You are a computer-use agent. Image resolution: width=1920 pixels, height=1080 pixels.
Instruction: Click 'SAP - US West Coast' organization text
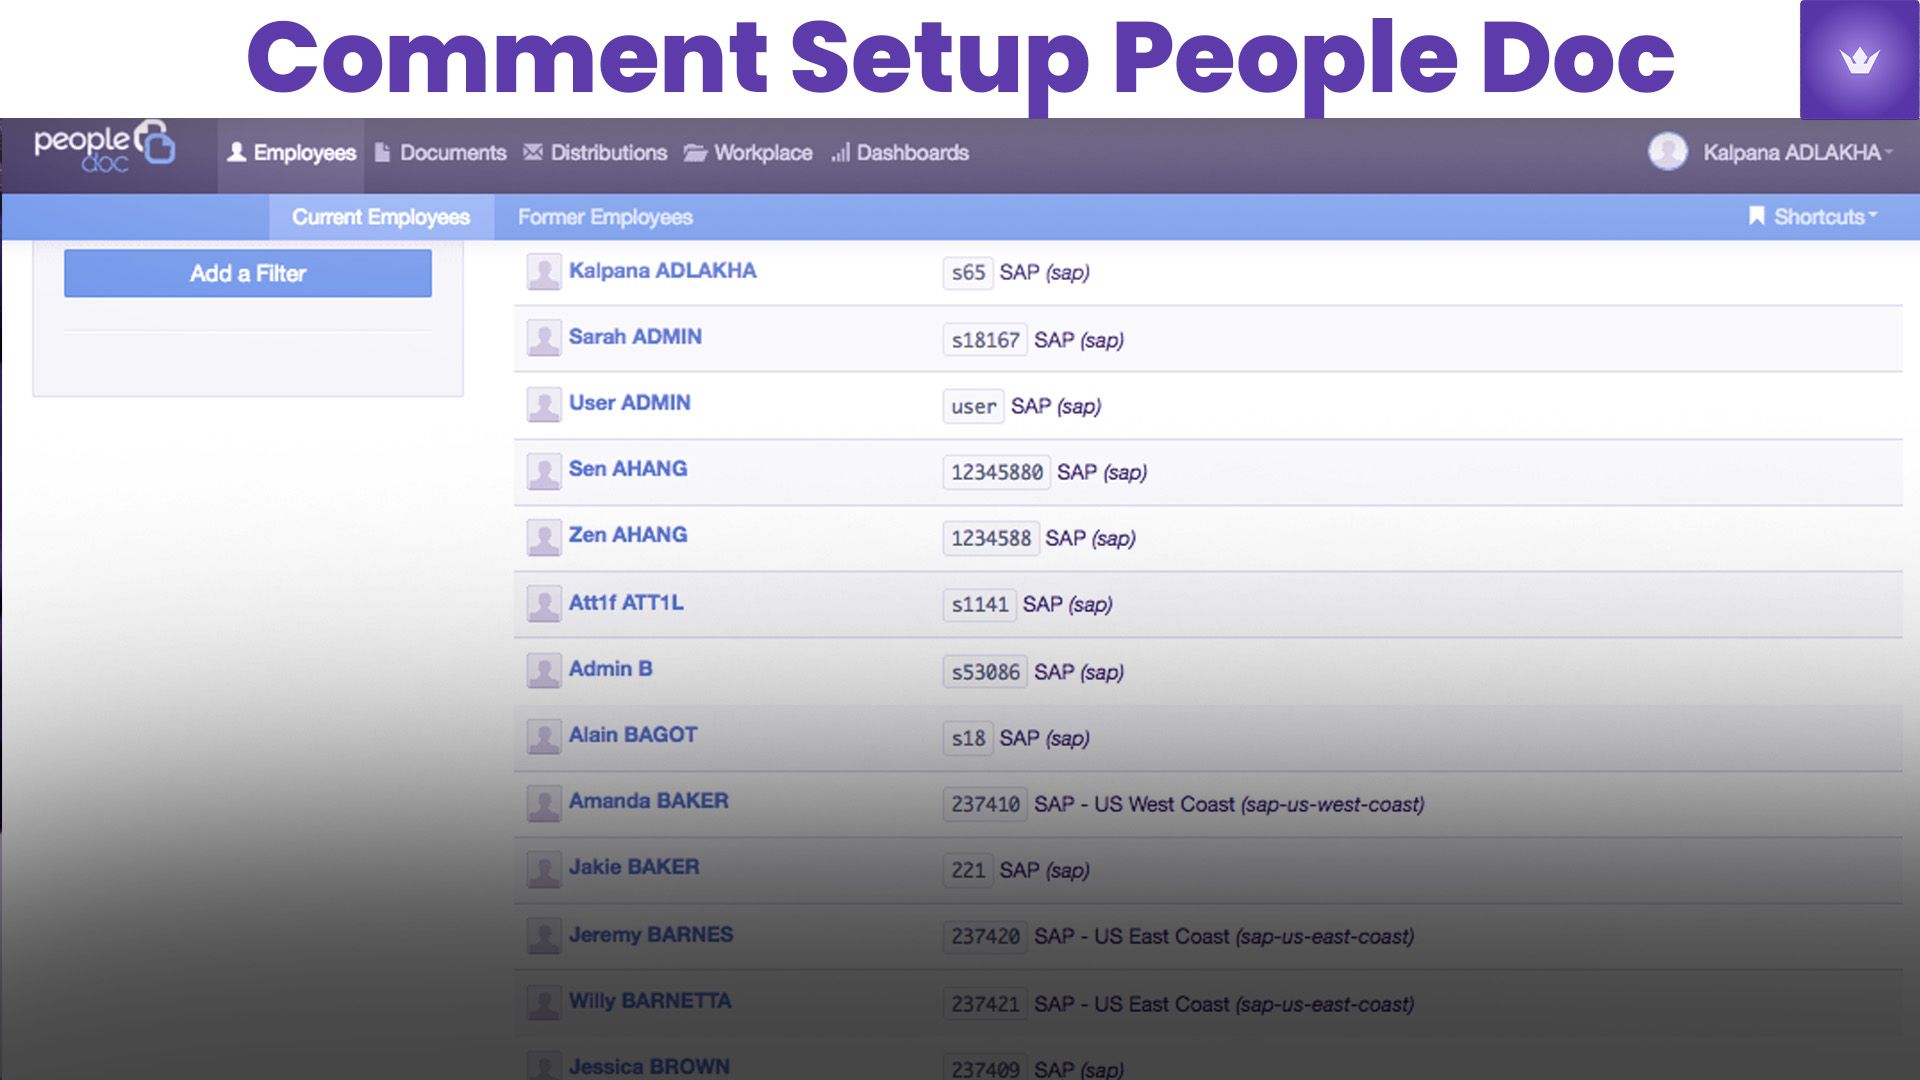point(1134,804)
